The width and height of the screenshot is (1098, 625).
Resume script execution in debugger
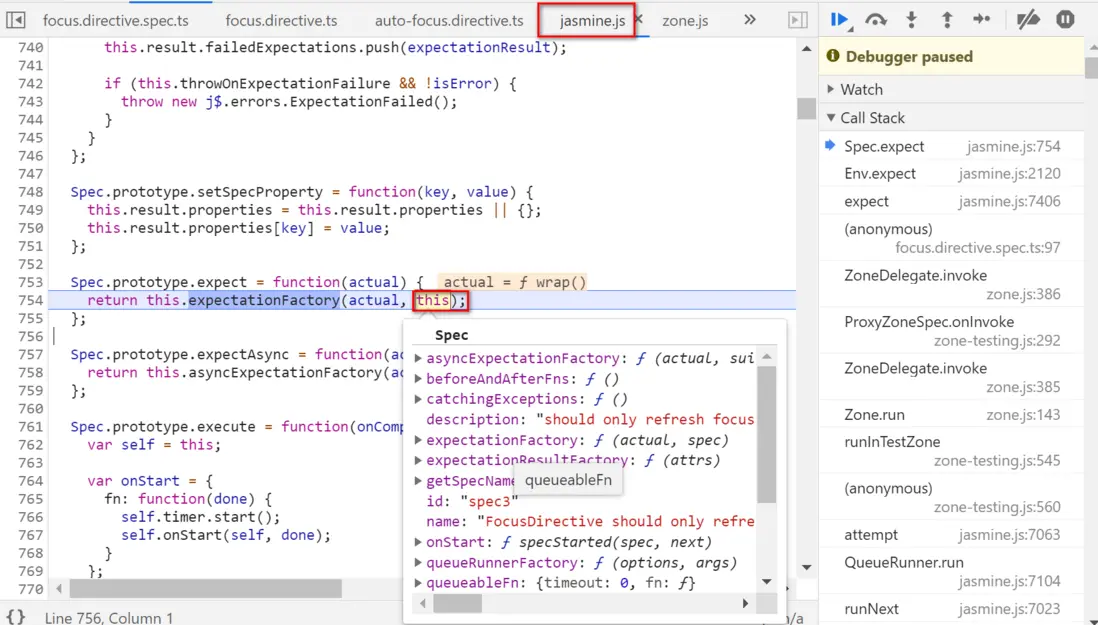[839, 19]
